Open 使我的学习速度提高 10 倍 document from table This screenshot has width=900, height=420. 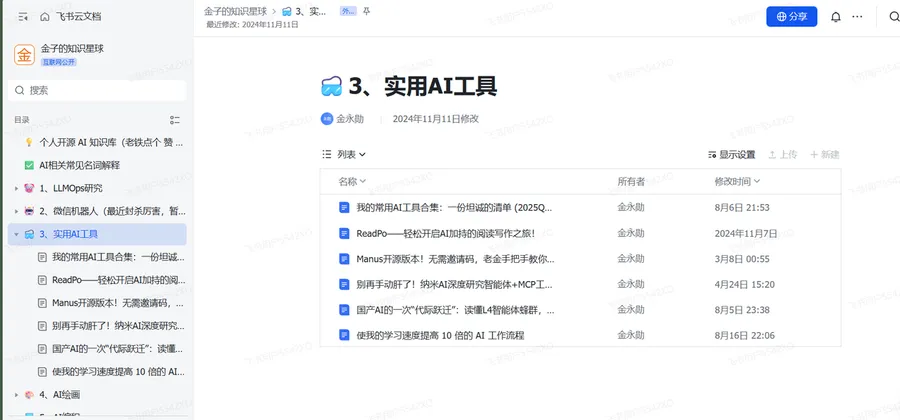[x=440, y=335]
